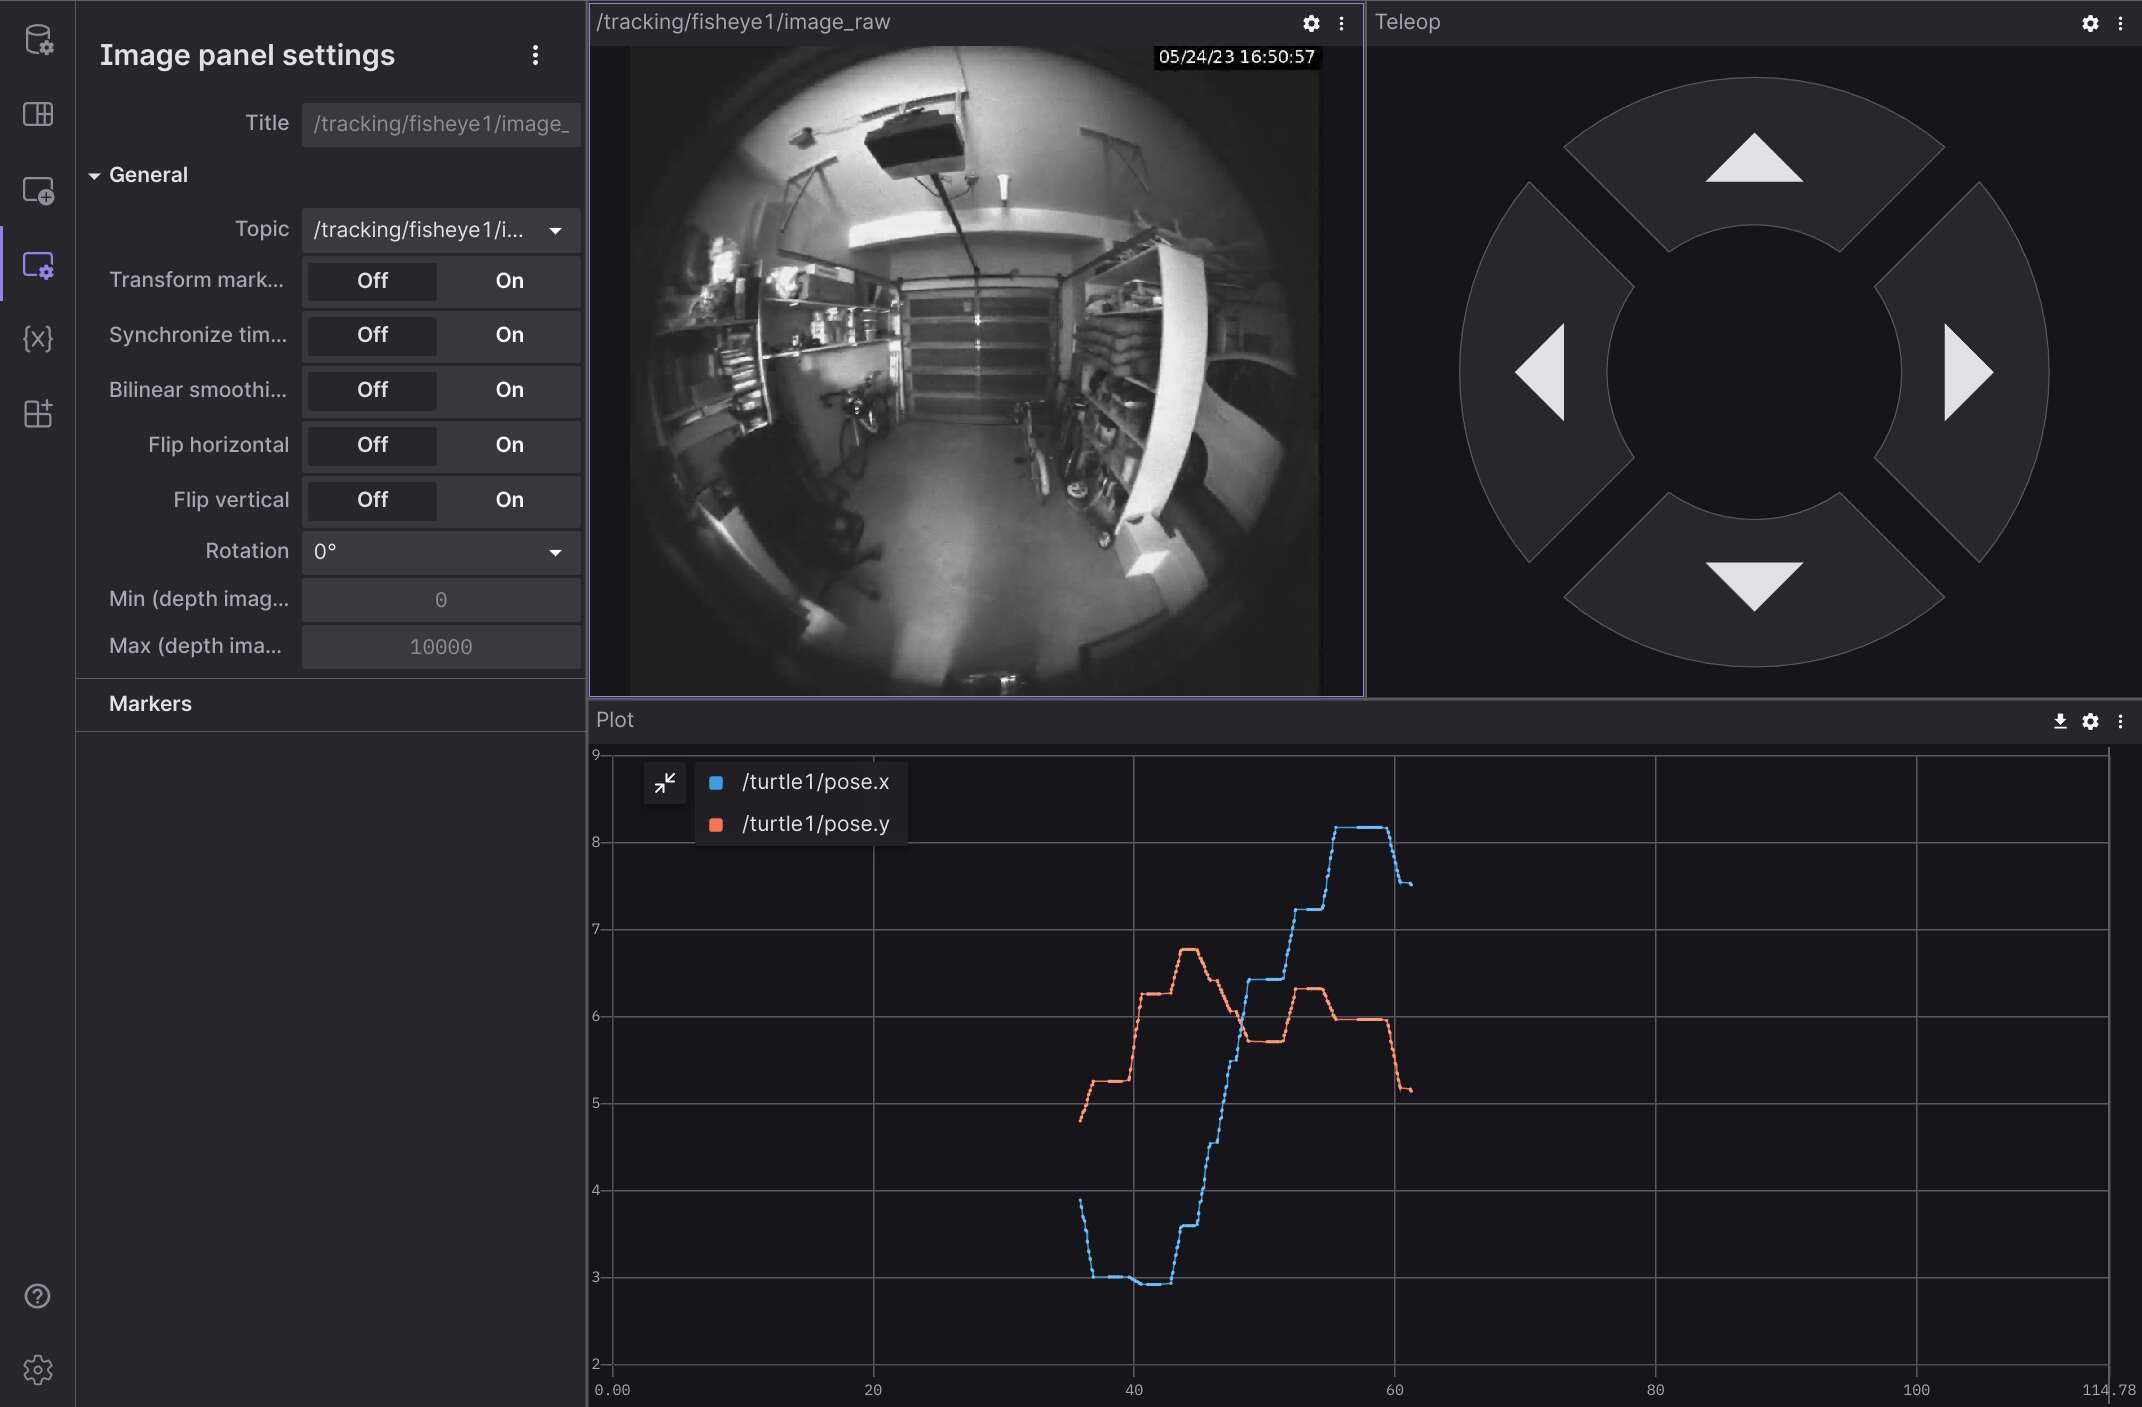
Task: Open the Teleop panel three-dot menu
Action: 2120,23
